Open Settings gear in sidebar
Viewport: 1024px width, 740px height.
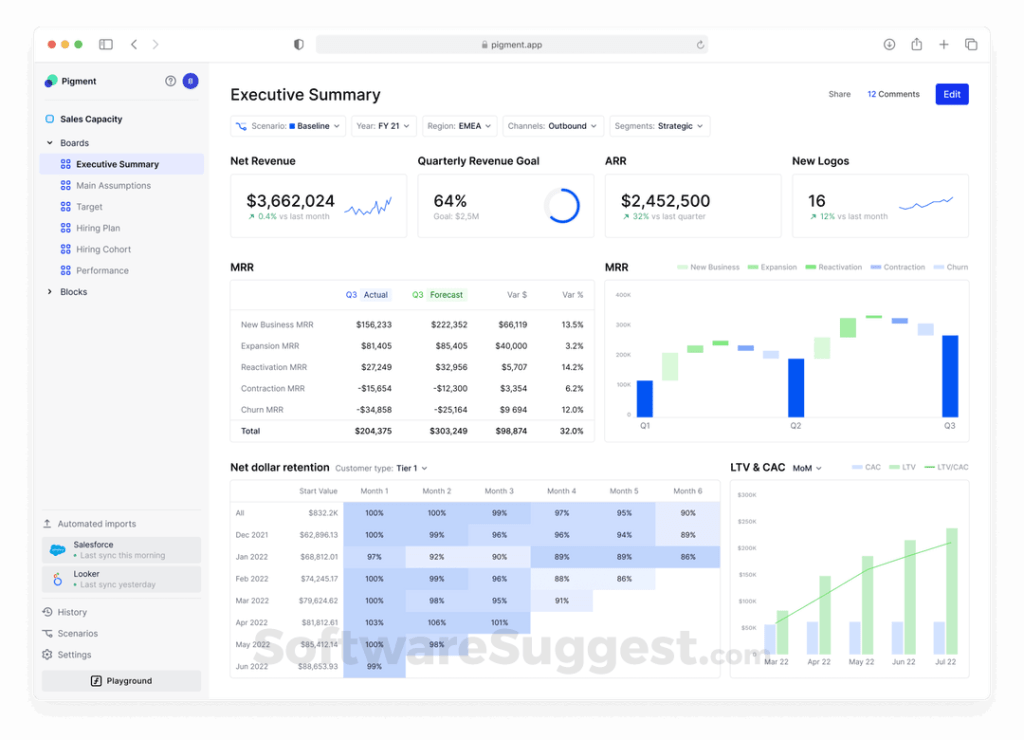click(x=47, y=655)
